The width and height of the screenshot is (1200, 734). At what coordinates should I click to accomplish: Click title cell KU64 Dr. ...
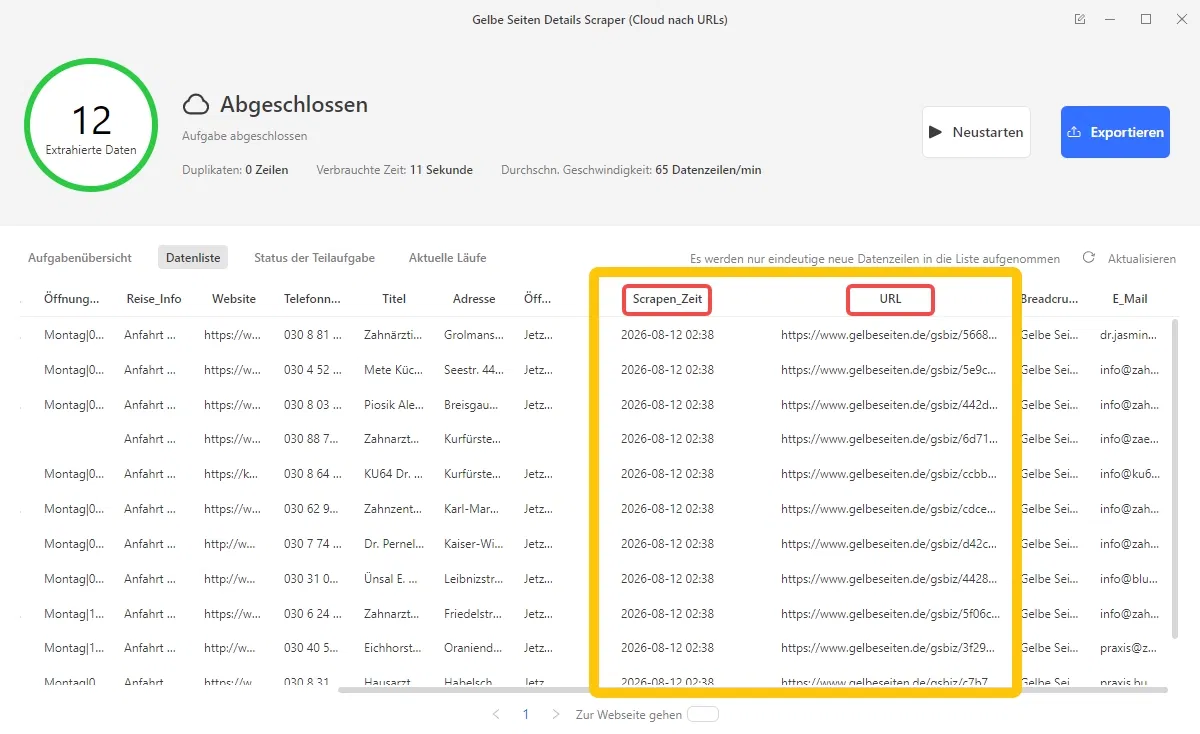click(393, 474)
